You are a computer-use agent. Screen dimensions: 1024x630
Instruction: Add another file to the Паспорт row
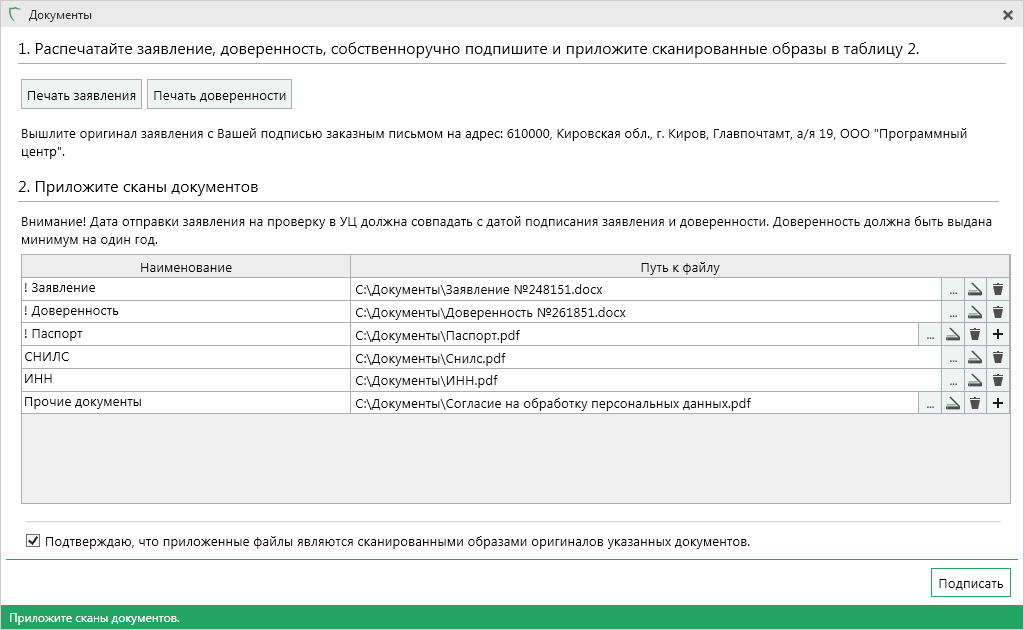(998, 335)
